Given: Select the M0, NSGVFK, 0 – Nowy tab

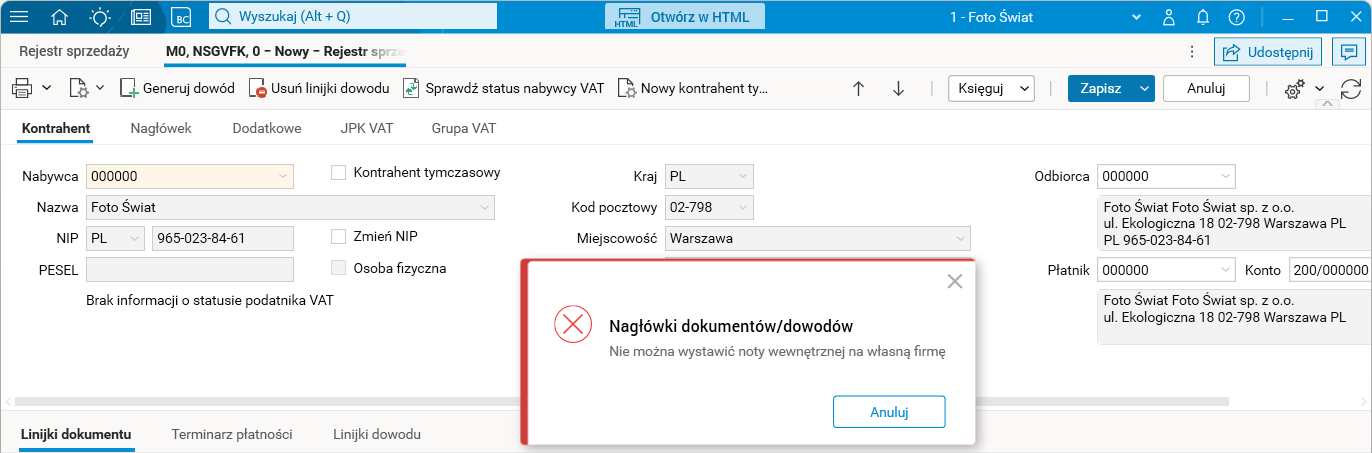Looking at the screenshot, I should tap(284, 50).
